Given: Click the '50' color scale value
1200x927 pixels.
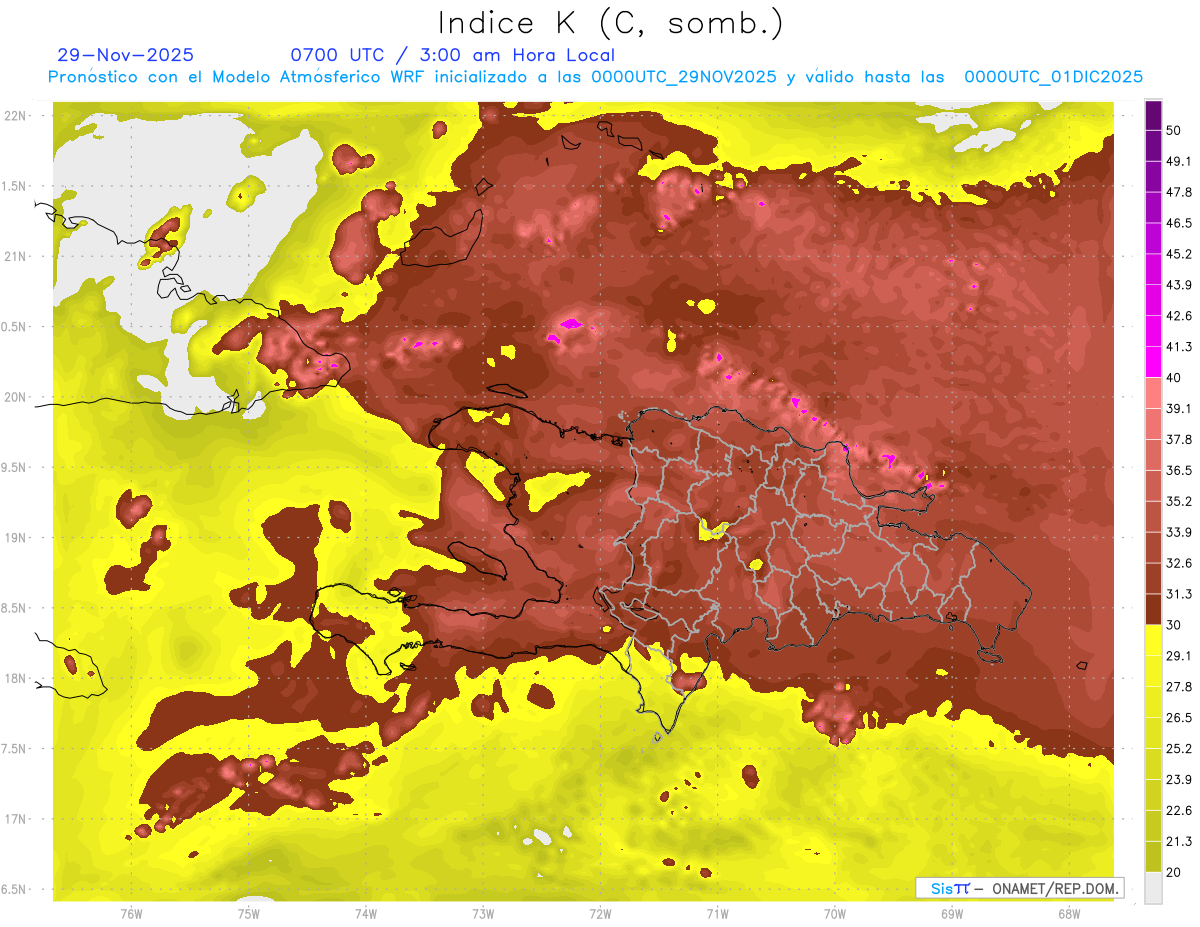Looking at the screenshot, I should point(1175,130).
